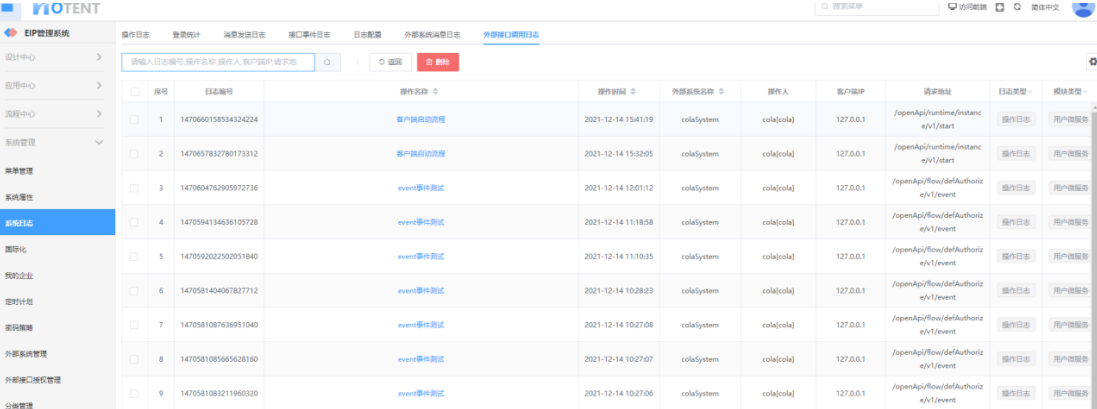Toggle the select-all checkbox in table header

coord(134,91)
